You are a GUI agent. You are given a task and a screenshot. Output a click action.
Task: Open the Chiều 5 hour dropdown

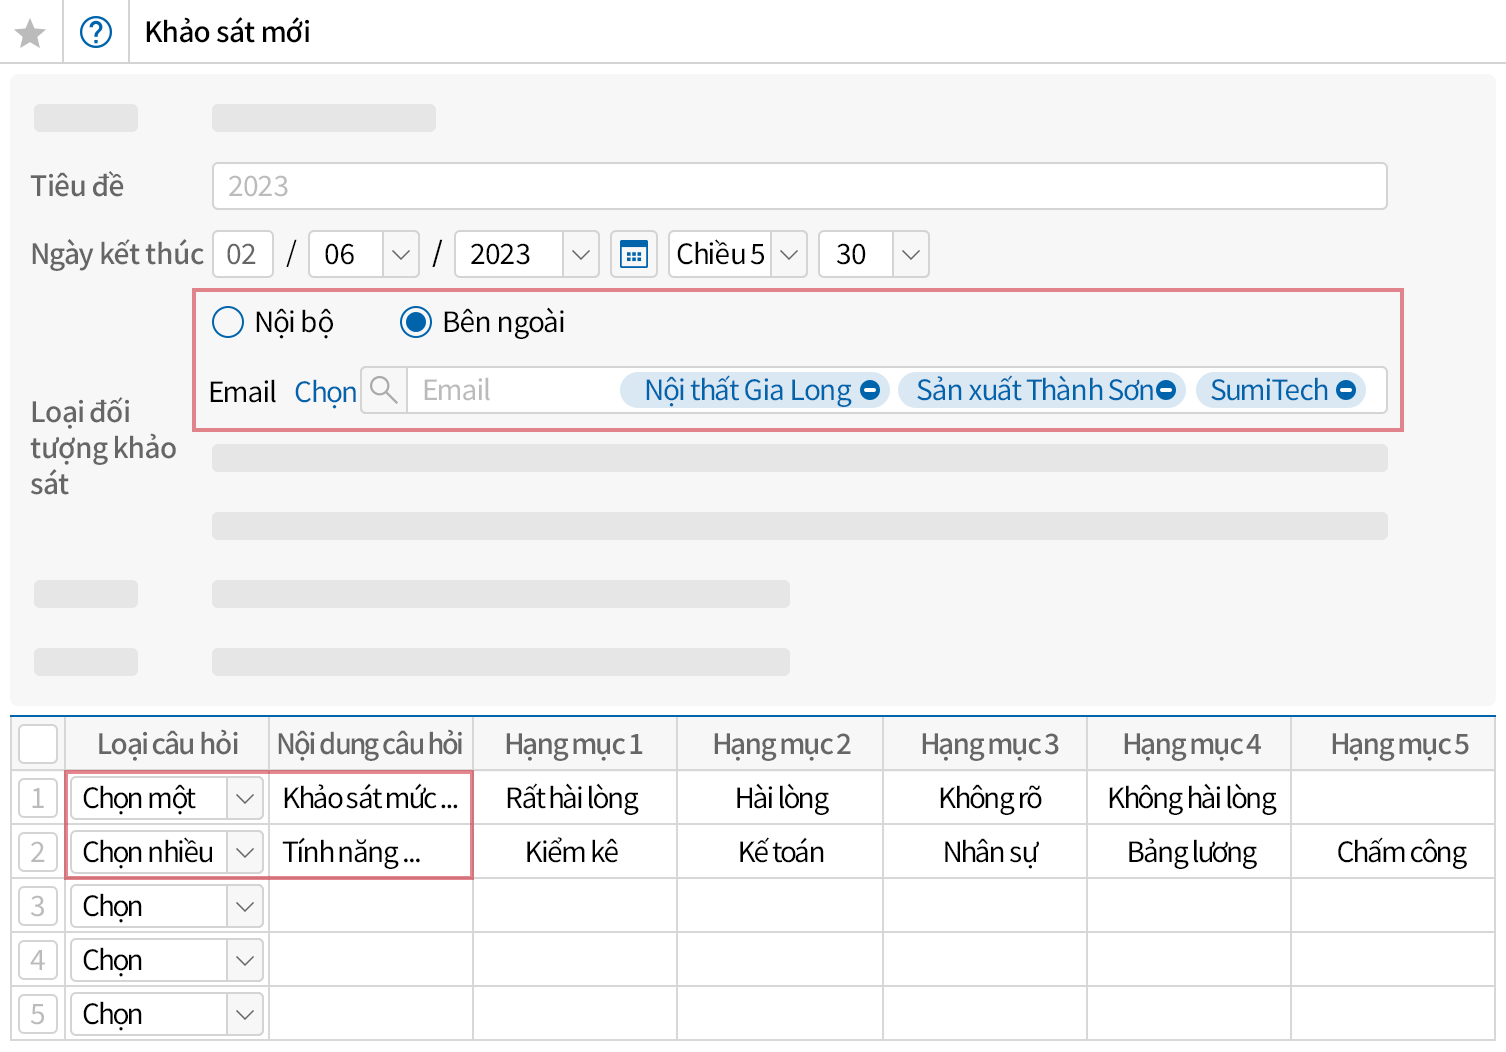coord(789,254)
